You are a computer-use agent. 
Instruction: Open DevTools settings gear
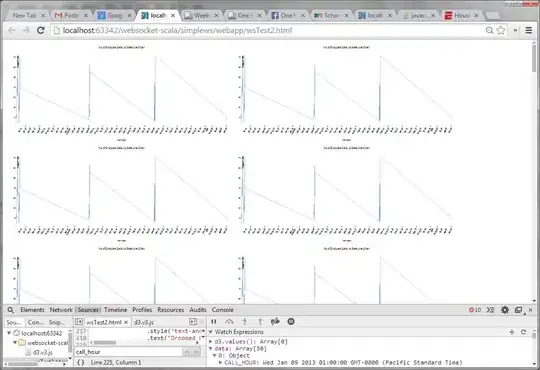pos(505,310)
